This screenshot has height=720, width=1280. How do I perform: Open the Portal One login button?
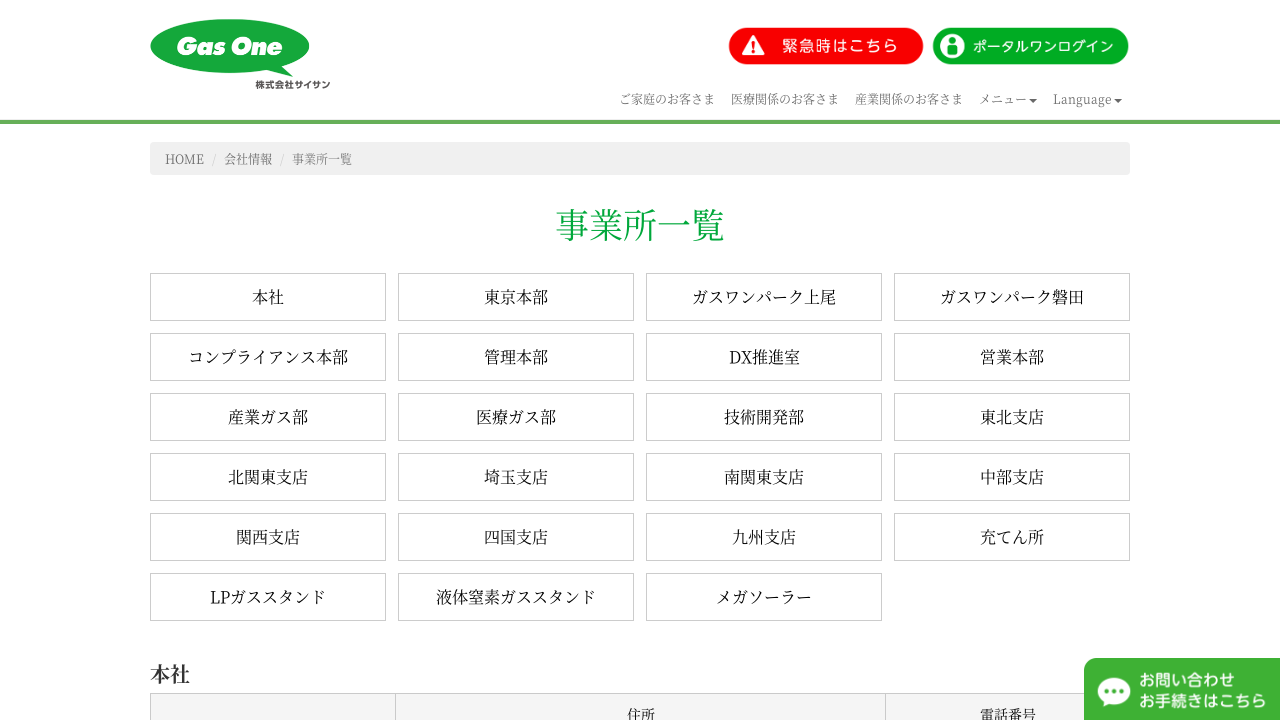coord(1030,46)
